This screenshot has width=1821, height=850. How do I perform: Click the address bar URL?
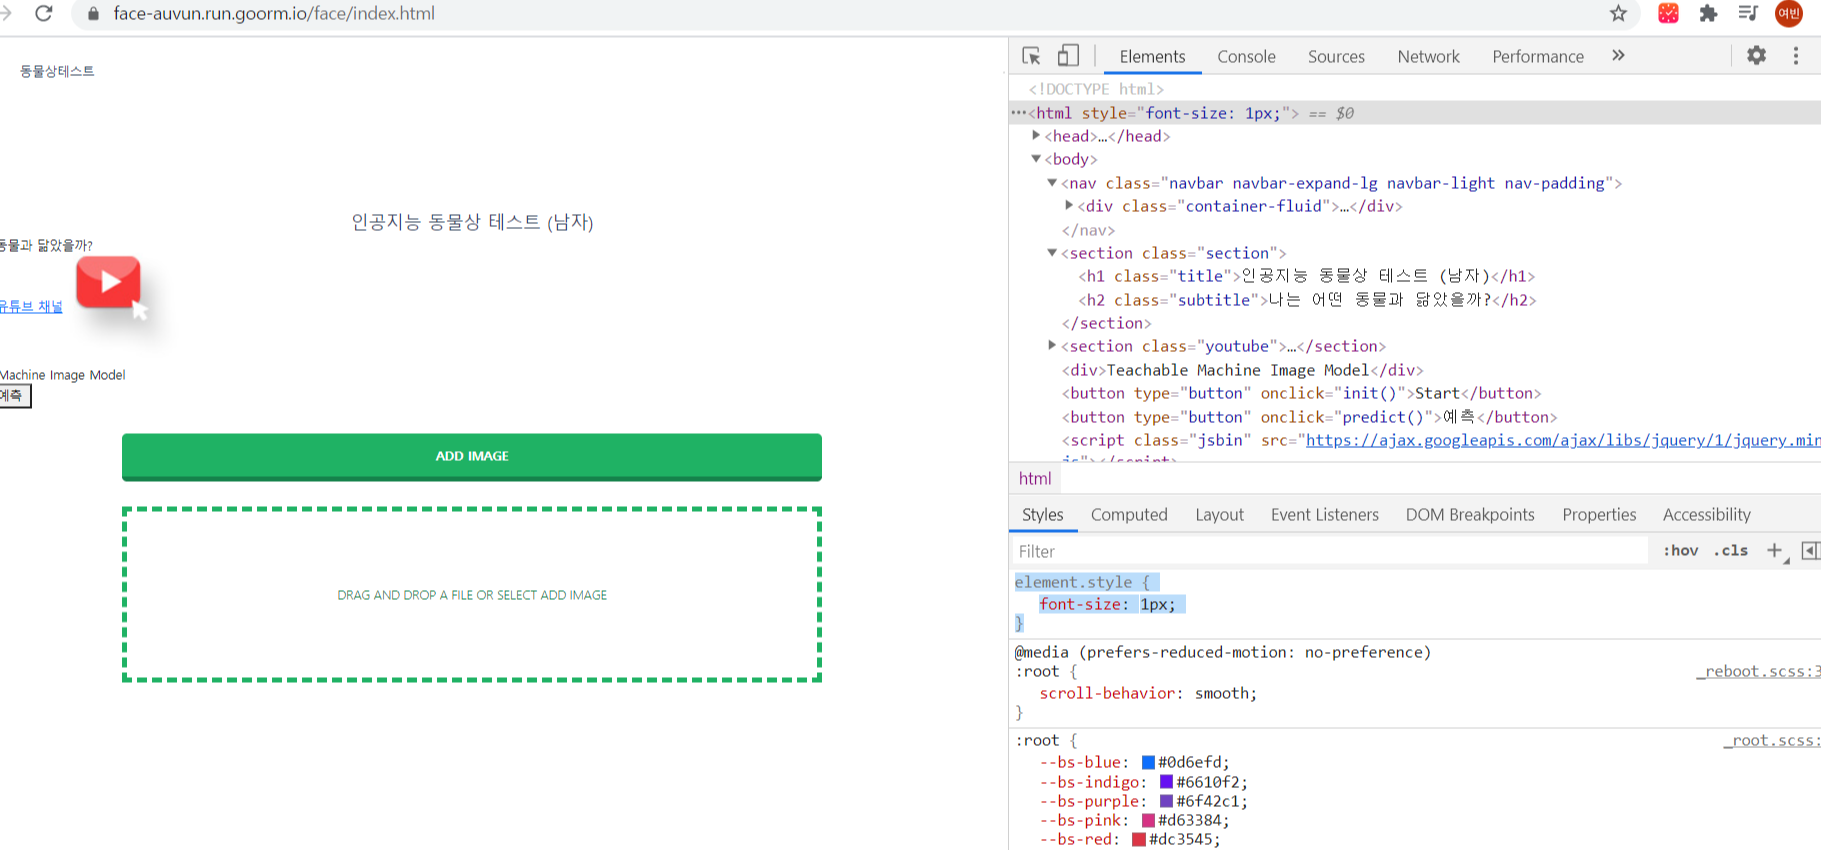[x=274, y=14]
